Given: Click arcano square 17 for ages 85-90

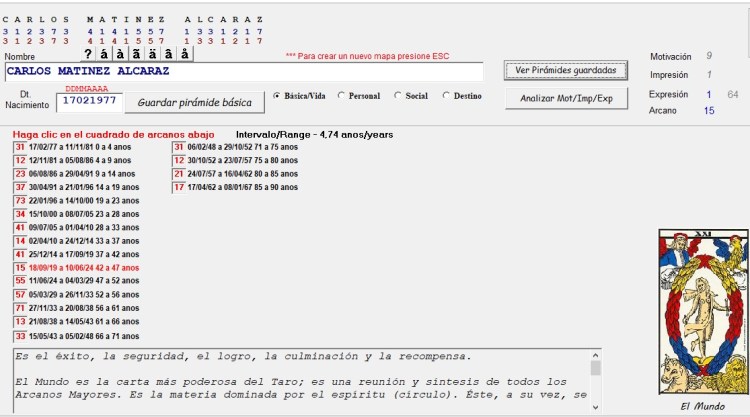Looking at the screenshot, I should pos(179,187).
